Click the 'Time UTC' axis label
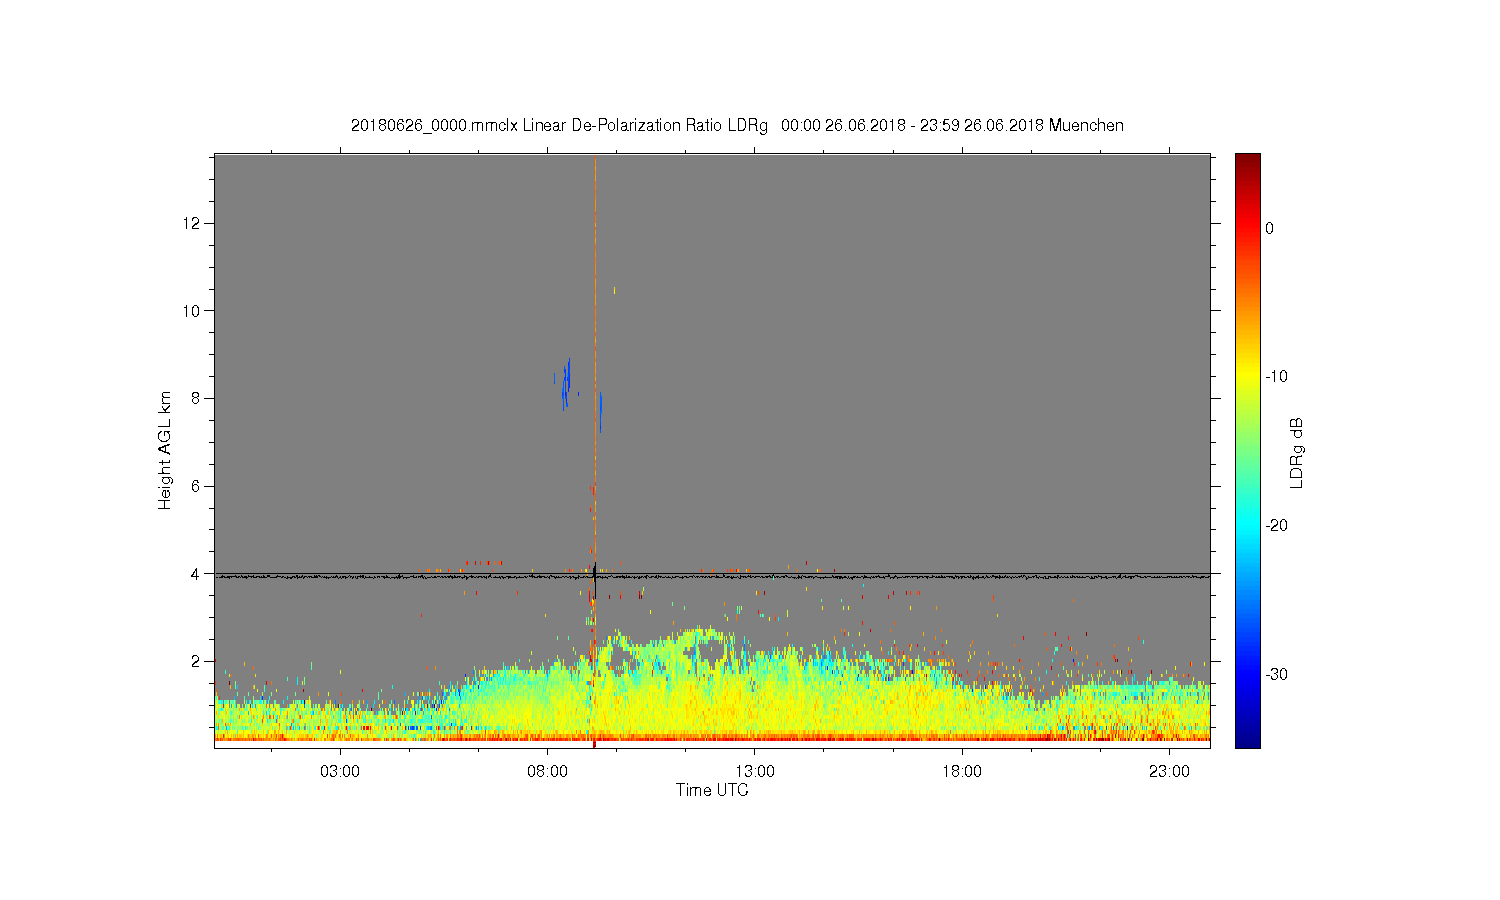Image resolution: width=1500 pixels, height=900 pixels. click(x=712, y=790)
